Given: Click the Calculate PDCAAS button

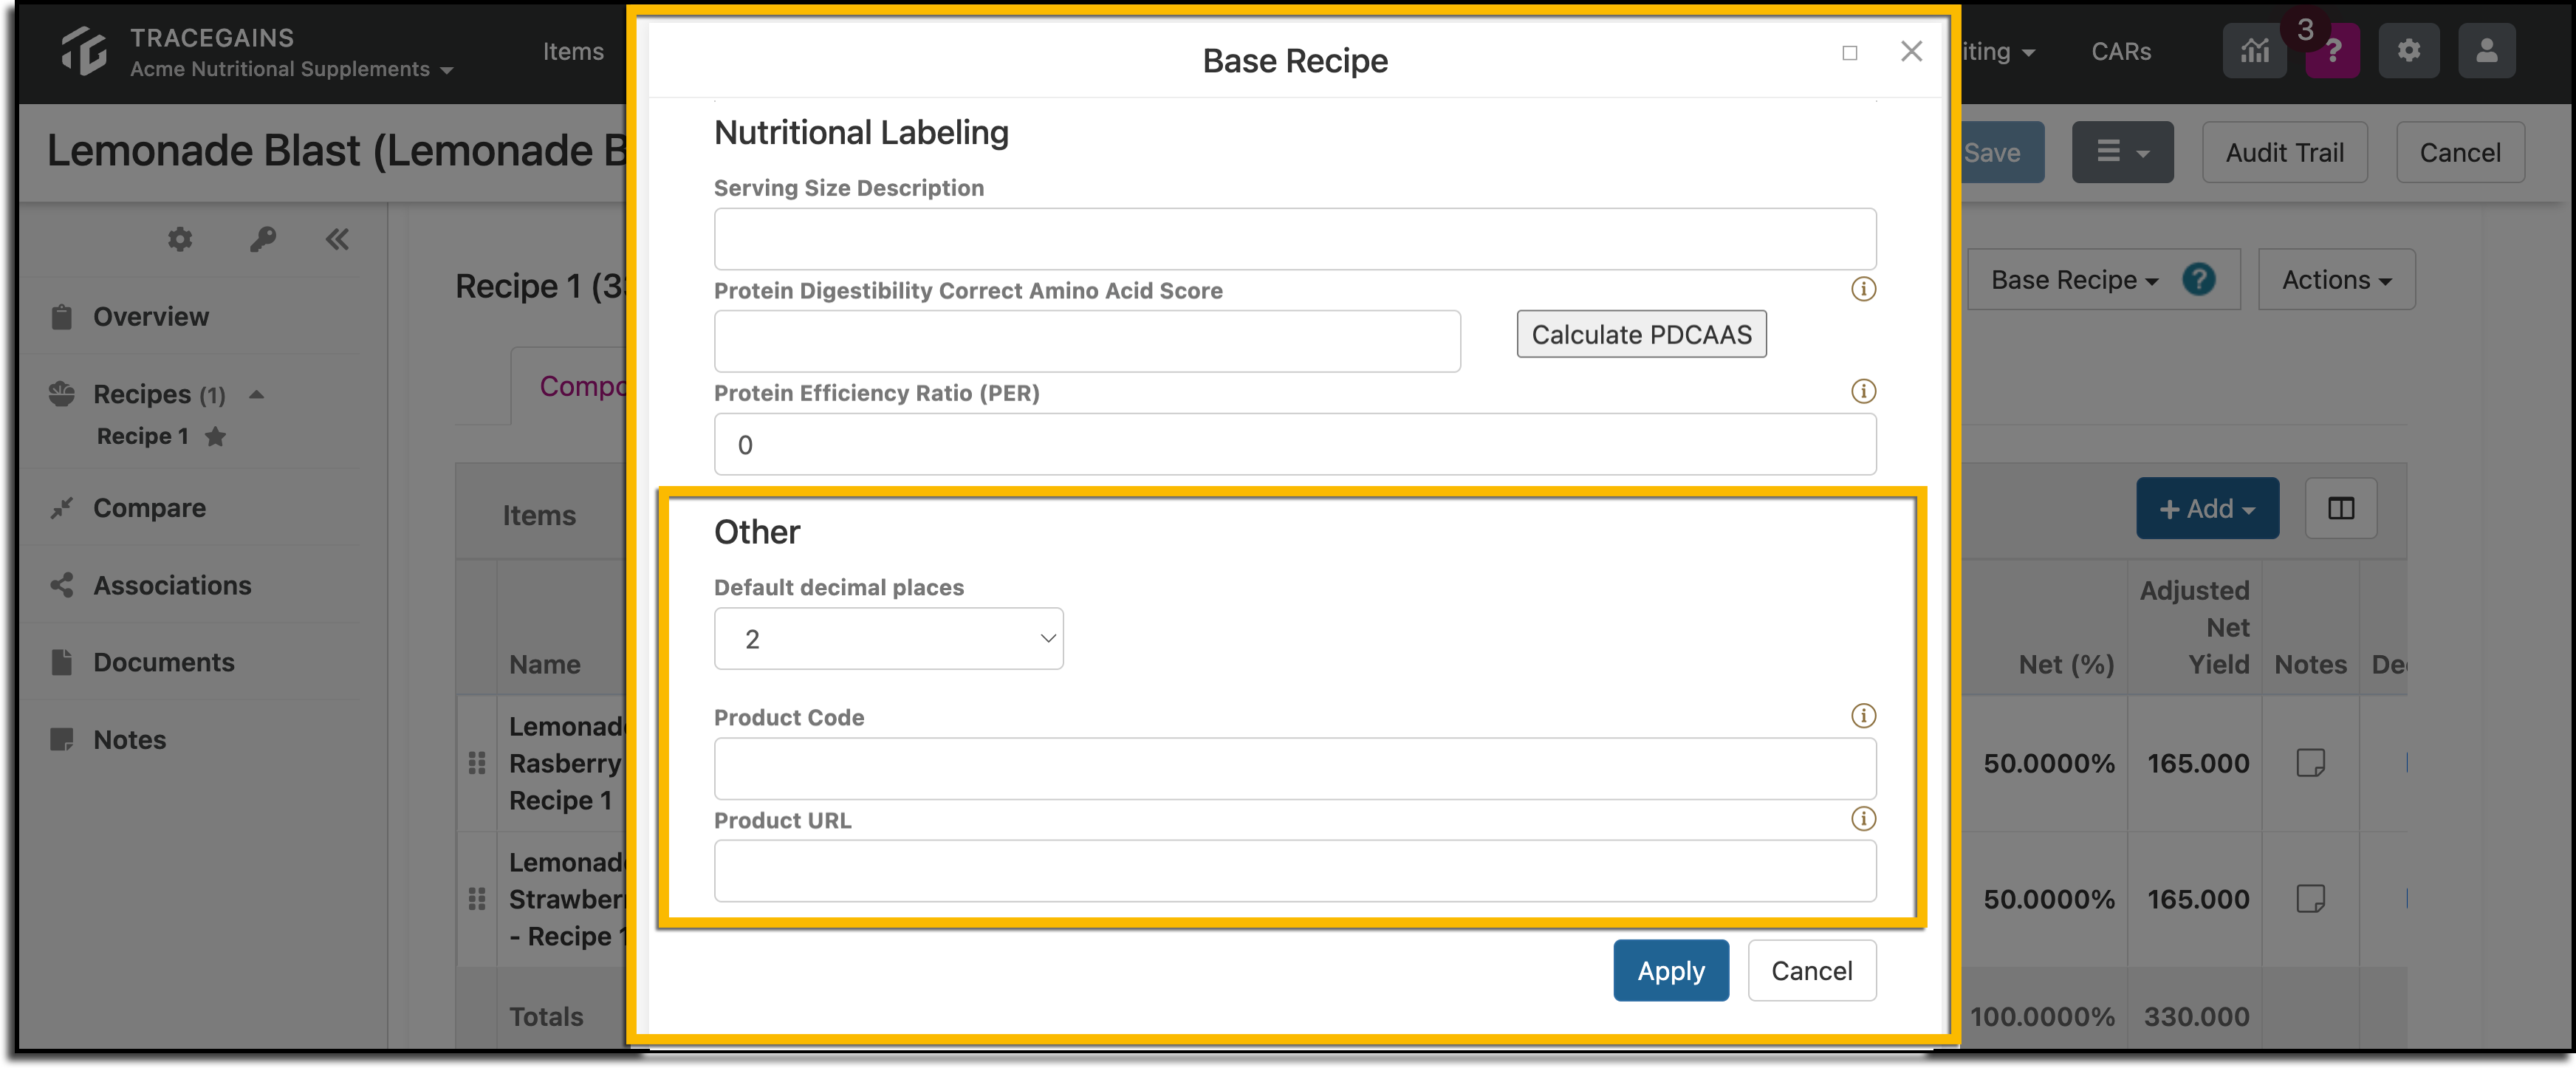Looking at the screenshot, I should [1641, 334].
